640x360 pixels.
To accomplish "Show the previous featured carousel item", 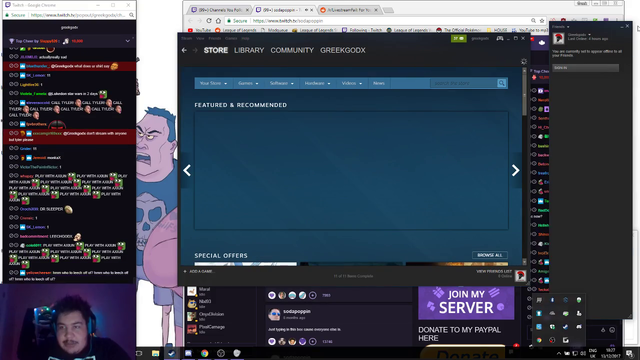I will point(187,170).
